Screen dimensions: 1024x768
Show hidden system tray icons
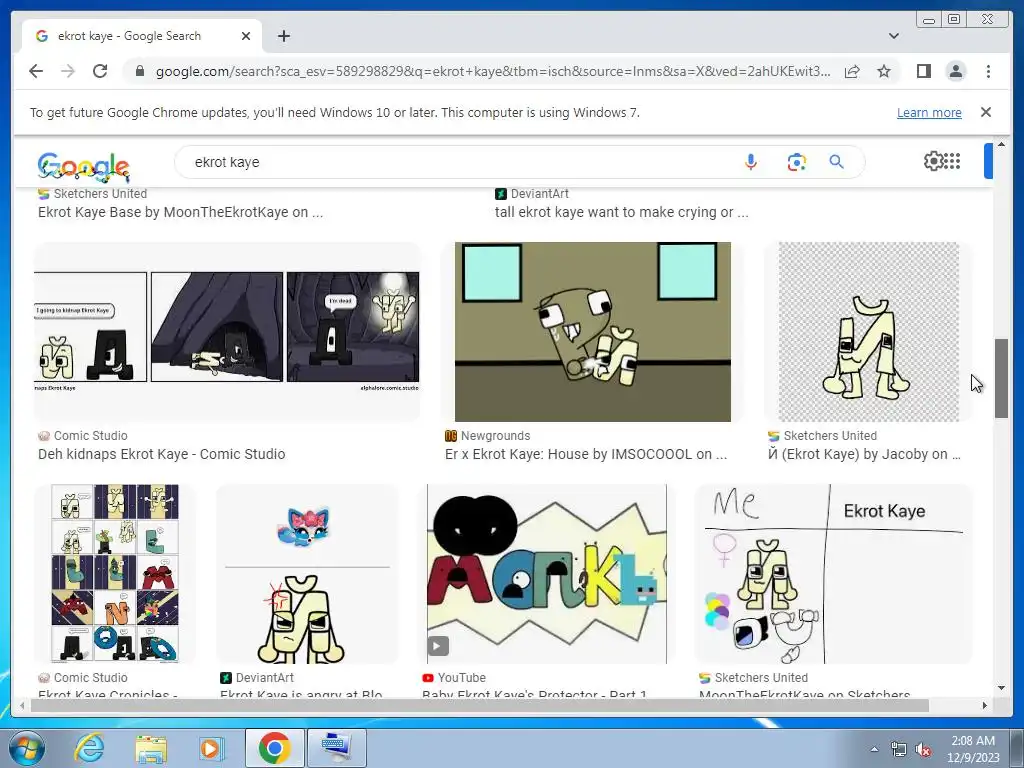click(x=874, y=749)
